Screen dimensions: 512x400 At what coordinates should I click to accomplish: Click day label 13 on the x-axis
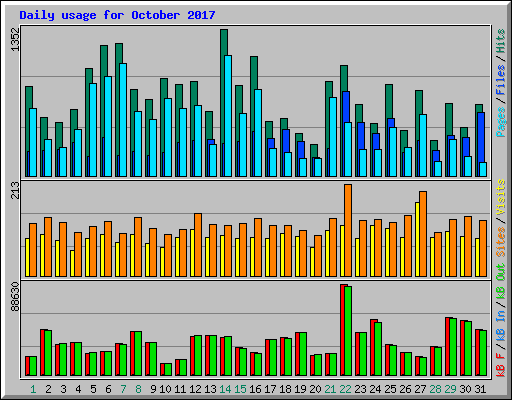pyautogui.click(x=210, y=389)
